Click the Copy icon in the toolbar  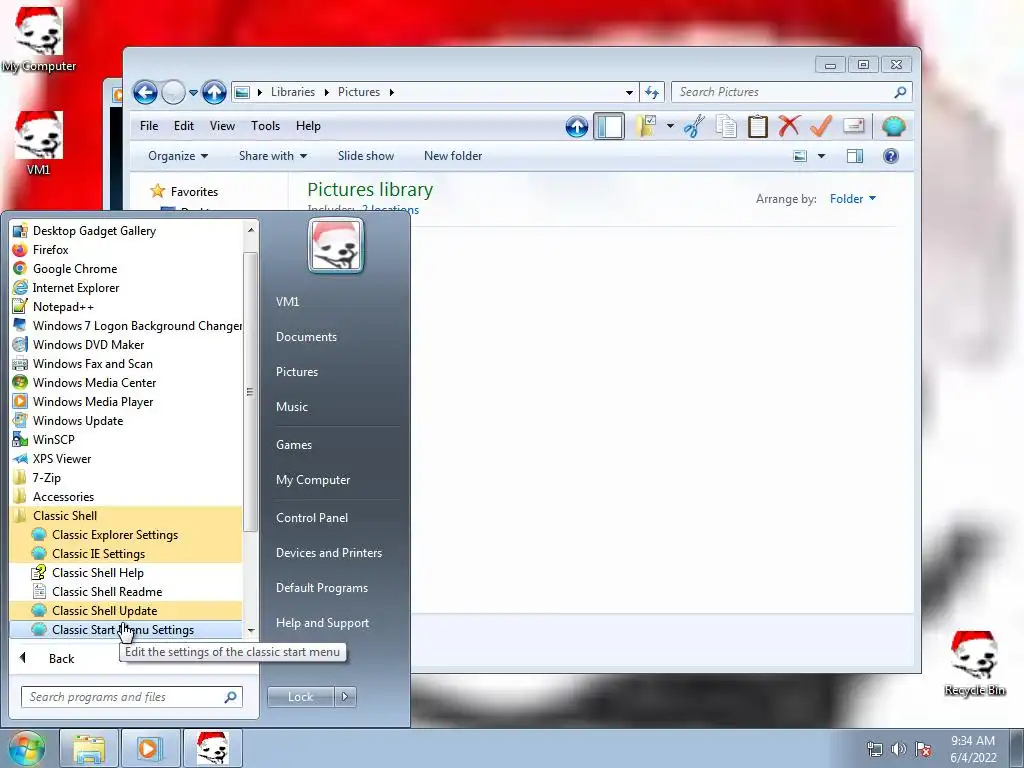[726, 126]
